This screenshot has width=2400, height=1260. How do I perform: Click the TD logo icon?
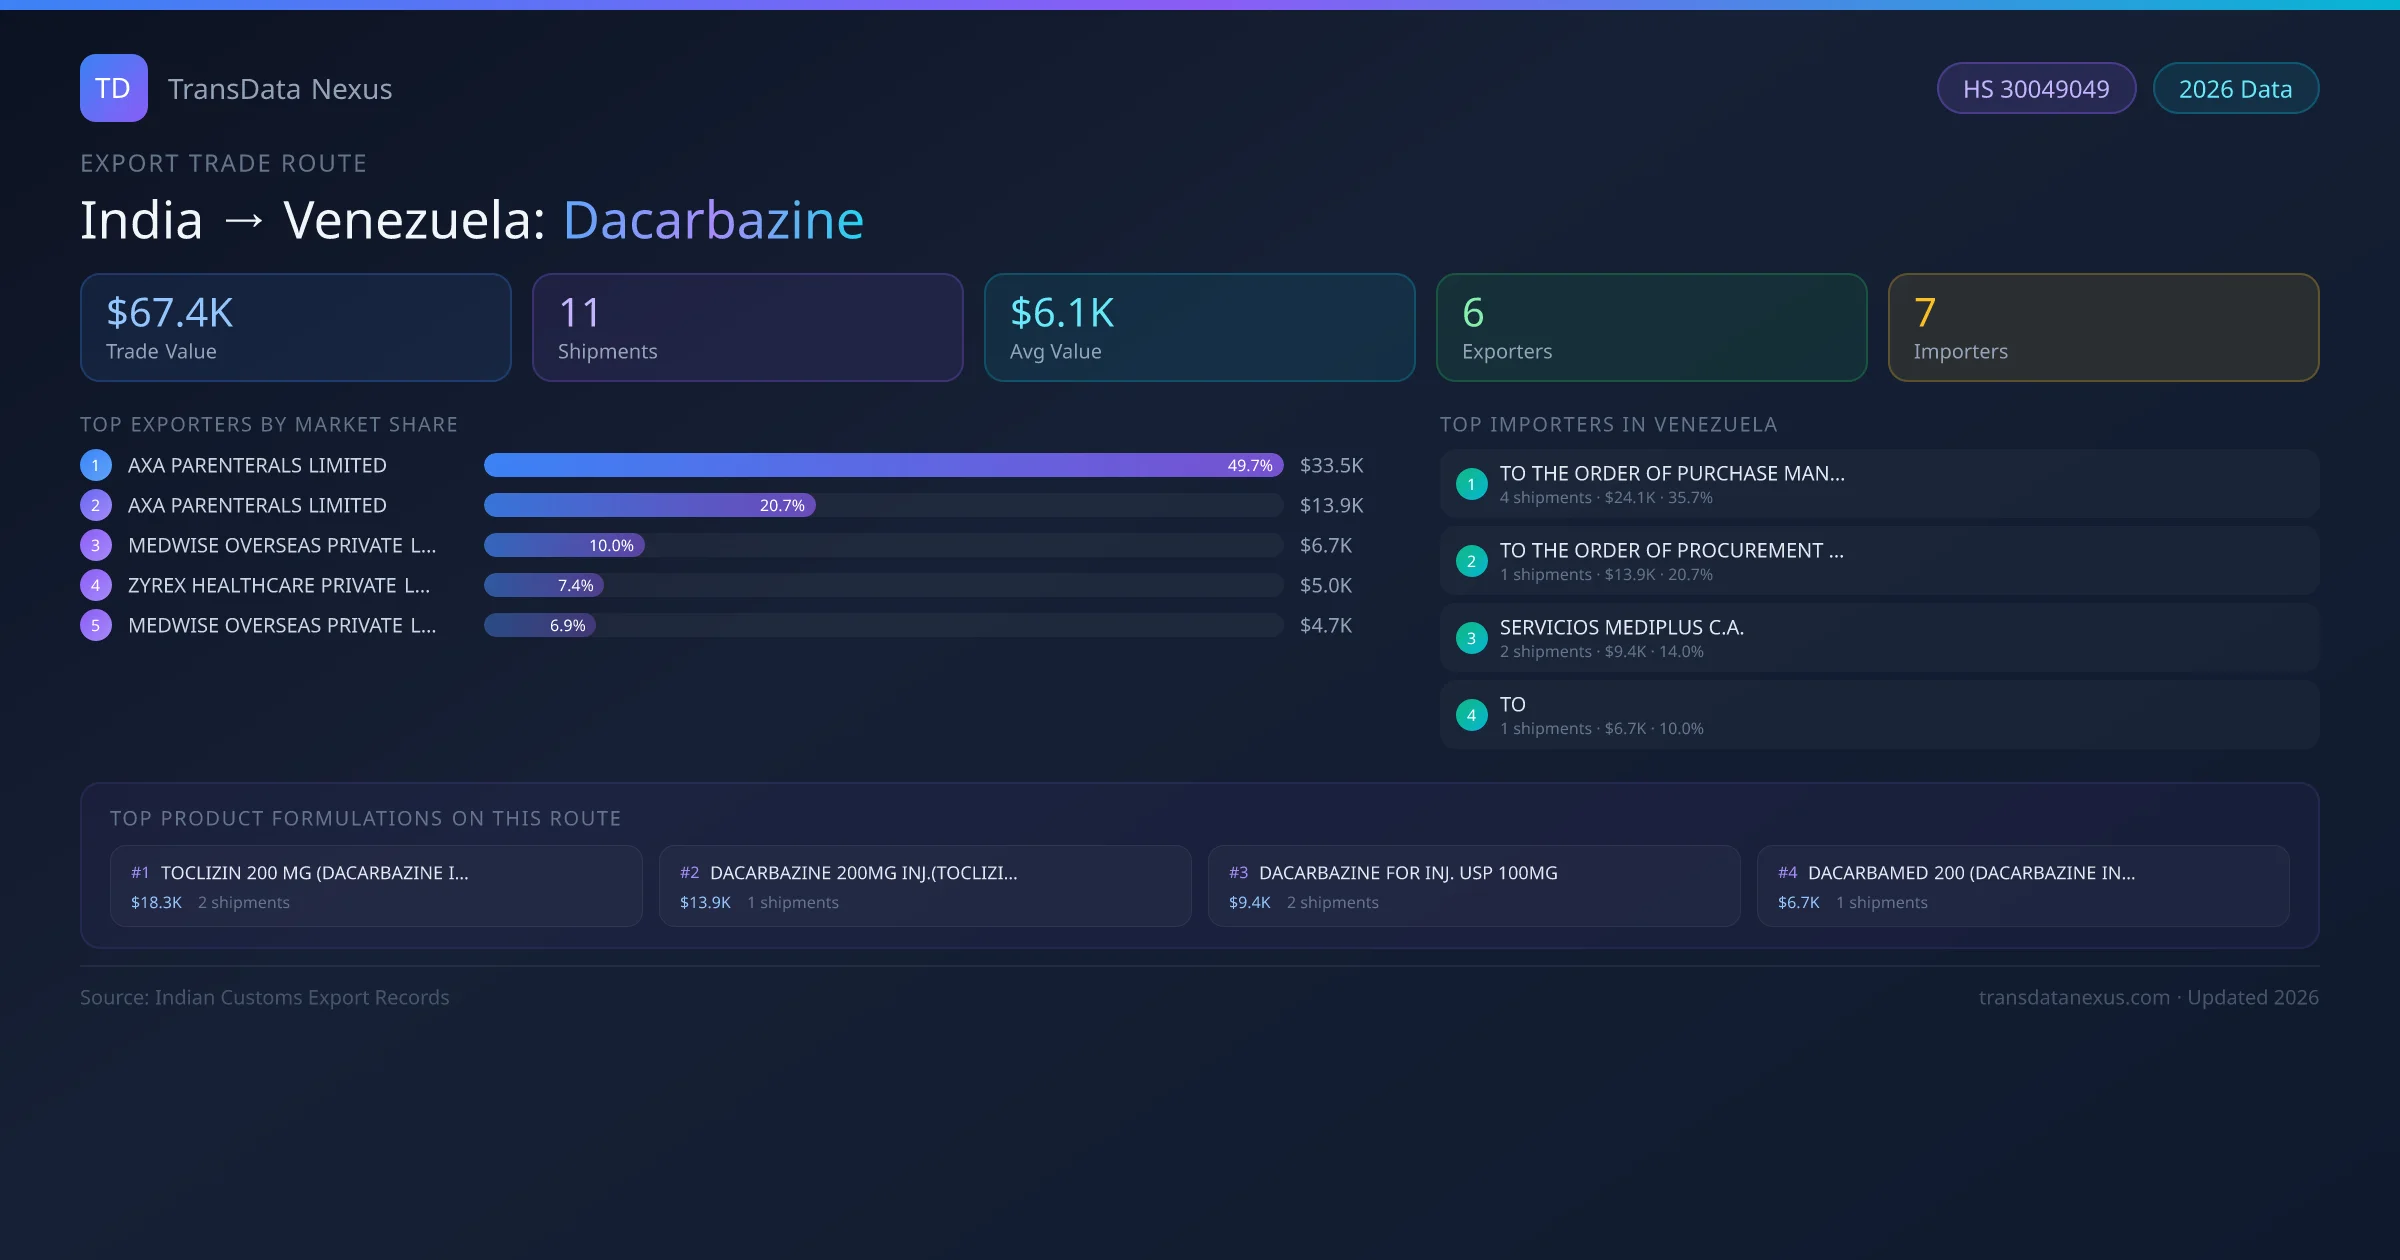point(113,88)
